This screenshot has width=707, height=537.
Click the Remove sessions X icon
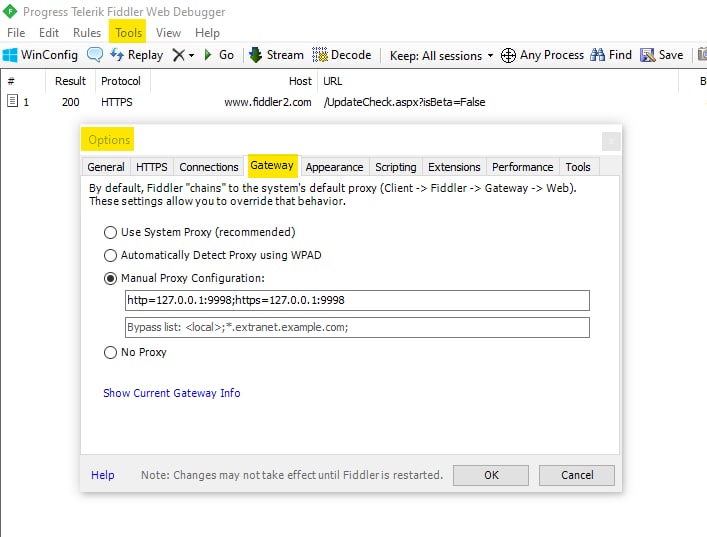(179, 55)
